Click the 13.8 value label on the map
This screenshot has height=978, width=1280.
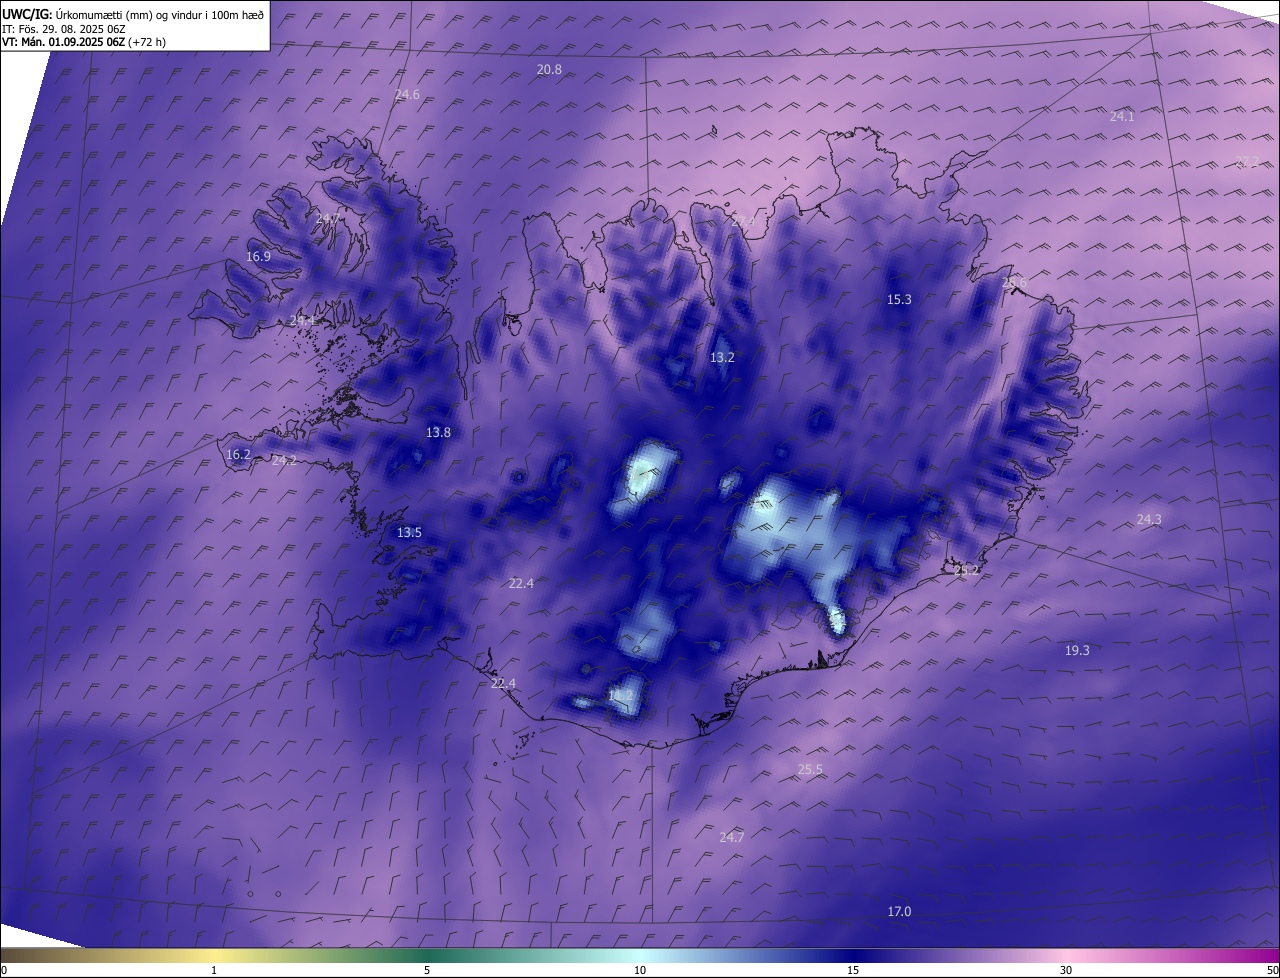[438, 433]
